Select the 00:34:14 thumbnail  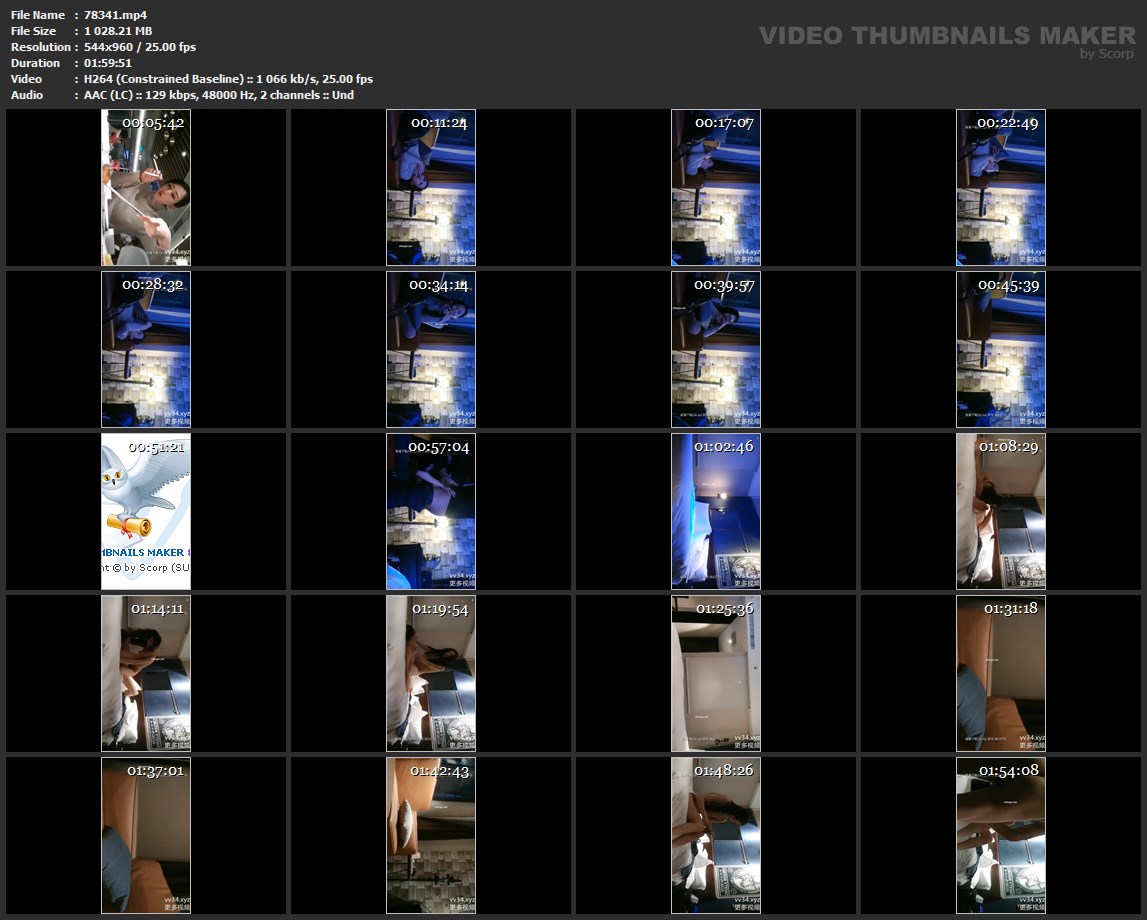[431, 349]
